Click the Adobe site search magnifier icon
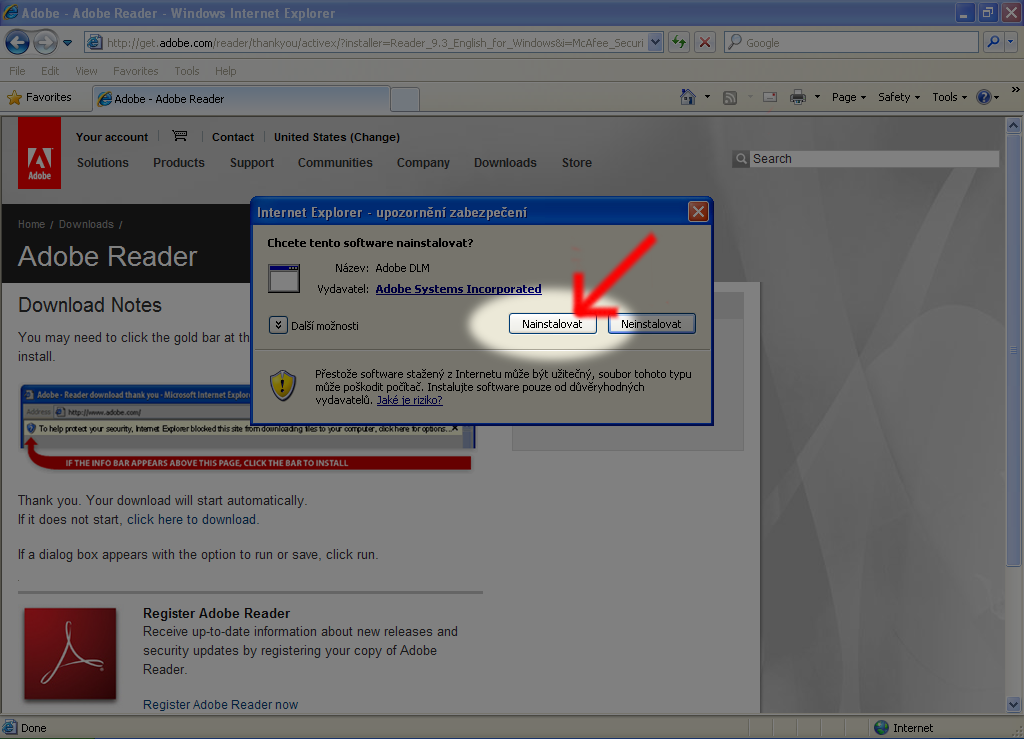 pyautogui.click(x=741, y=159)
